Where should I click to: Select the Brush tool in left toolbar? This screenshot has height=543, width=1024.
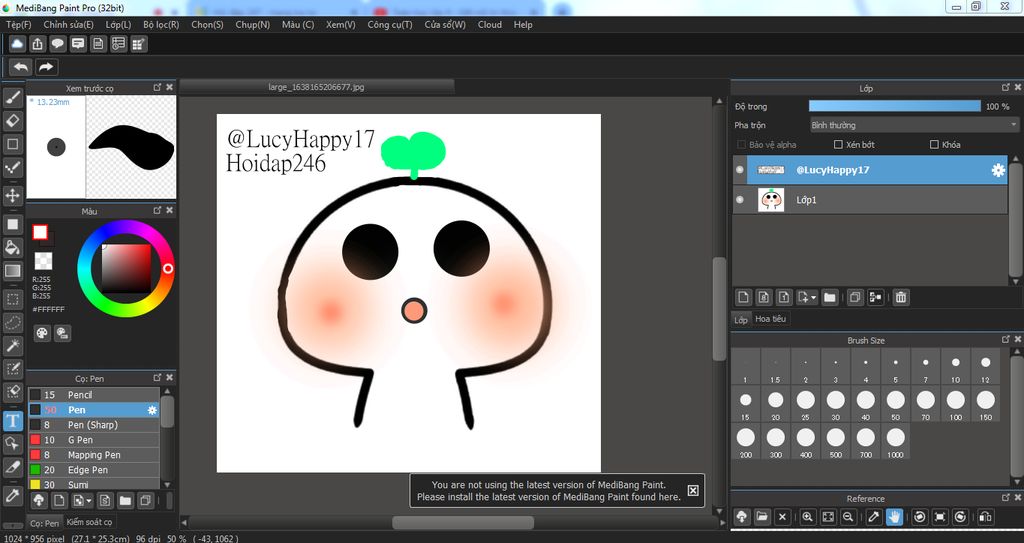12,97
